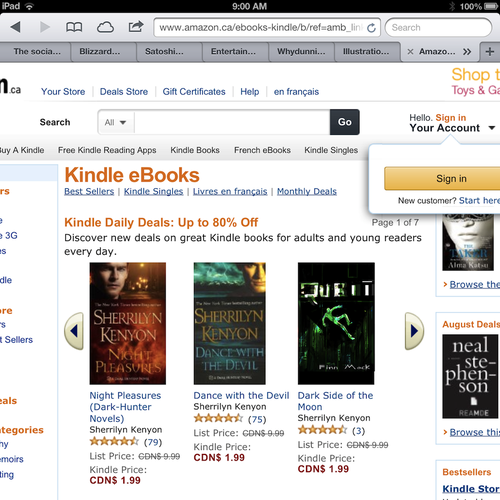The width and height of the screenshot is (500, 500).
Task: Show more tabs via the double chevron
Action: click(x=467, y=52)
